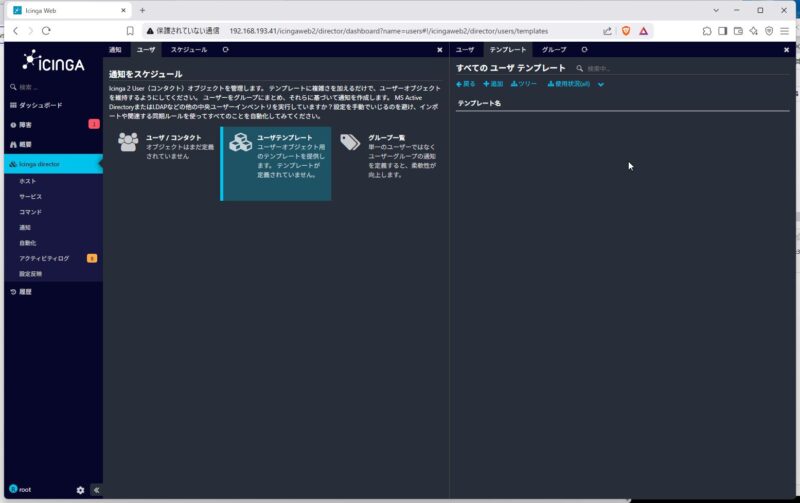
Task: Click the cubes template icon
Action: [240, 142]
